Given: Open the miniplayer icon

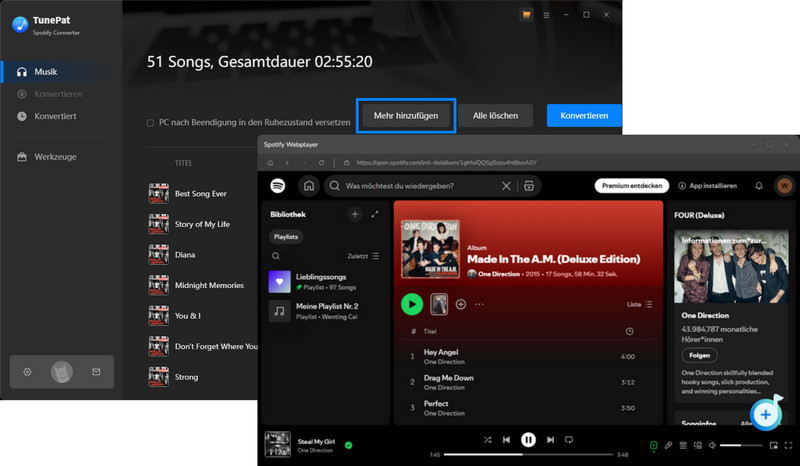Looking at the screenshot, I should click(x=773, y=446).
